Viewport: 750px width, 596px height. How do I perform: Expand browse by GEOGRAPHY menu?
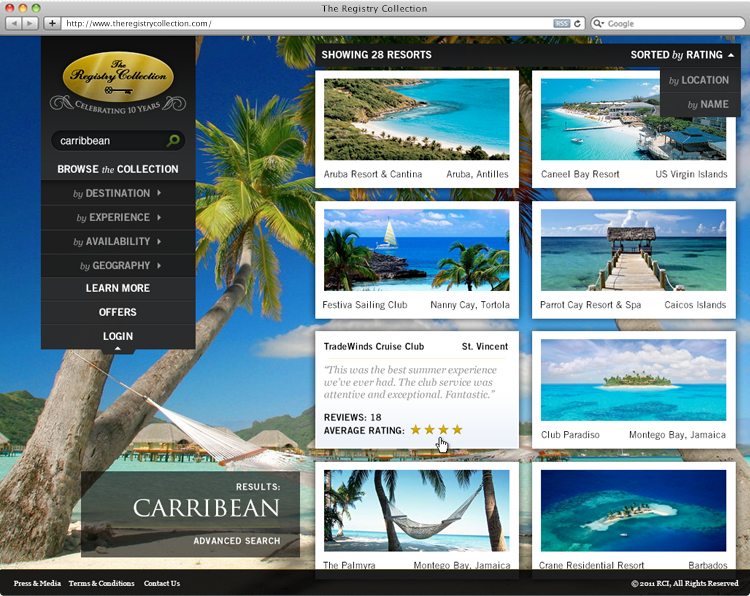click(118, 265)
